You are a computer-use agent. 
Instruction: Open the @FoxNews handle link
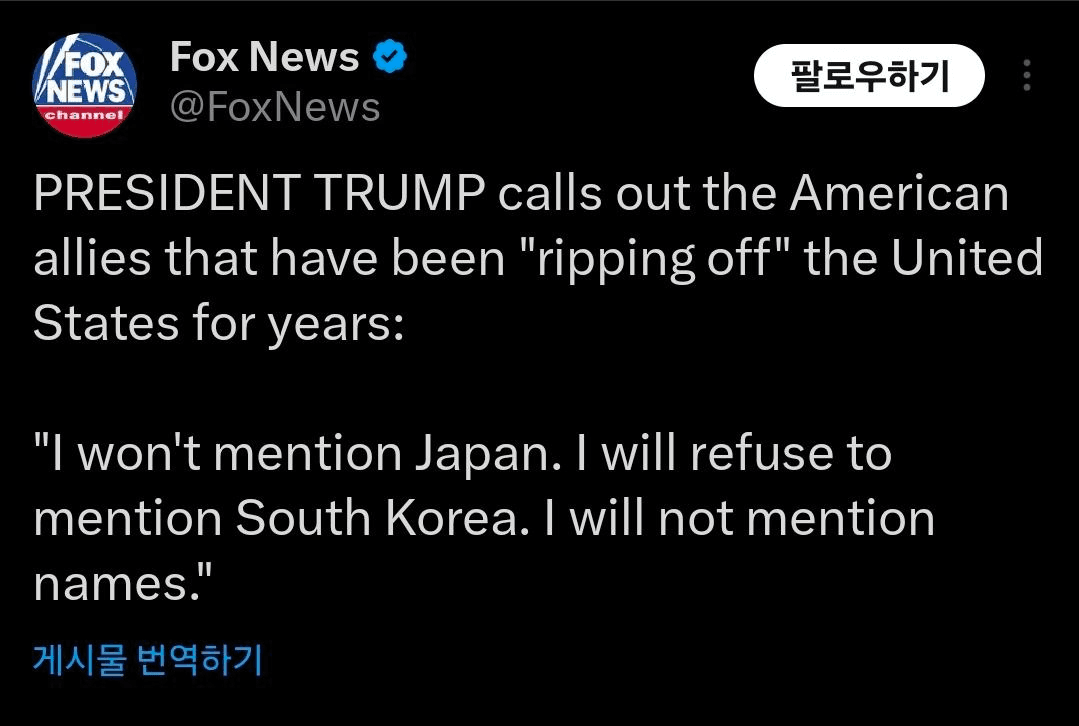click(275, 107)
